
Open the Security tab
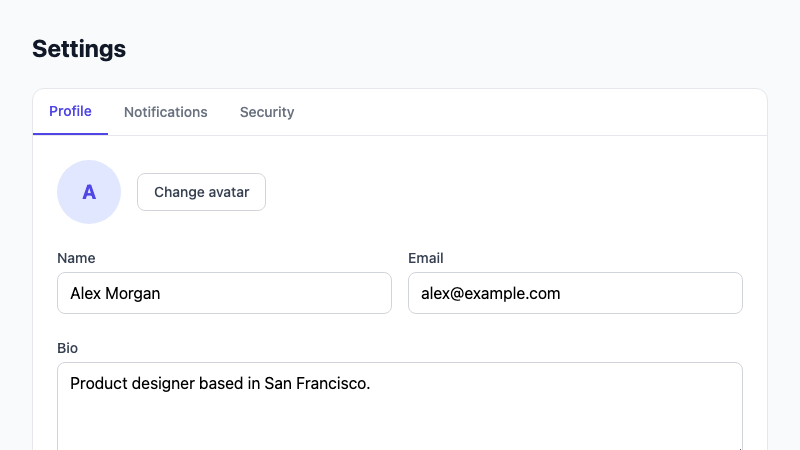(x=267, y=112)
